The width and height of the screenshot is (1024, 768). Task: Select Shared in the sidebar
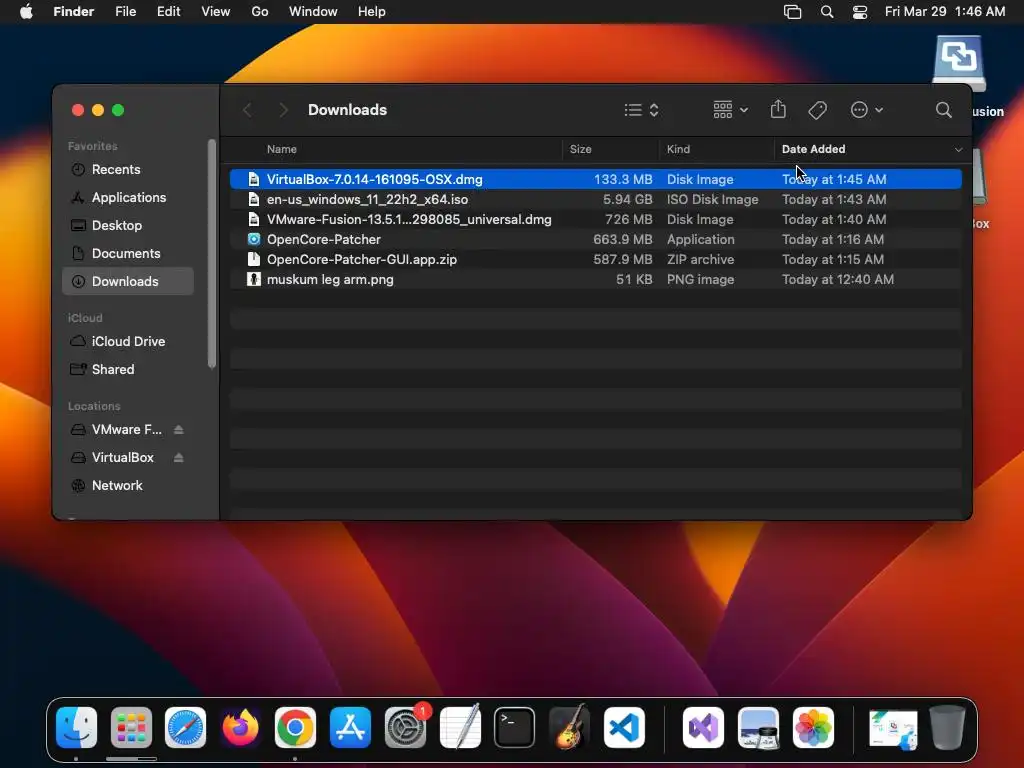point(128,370)
